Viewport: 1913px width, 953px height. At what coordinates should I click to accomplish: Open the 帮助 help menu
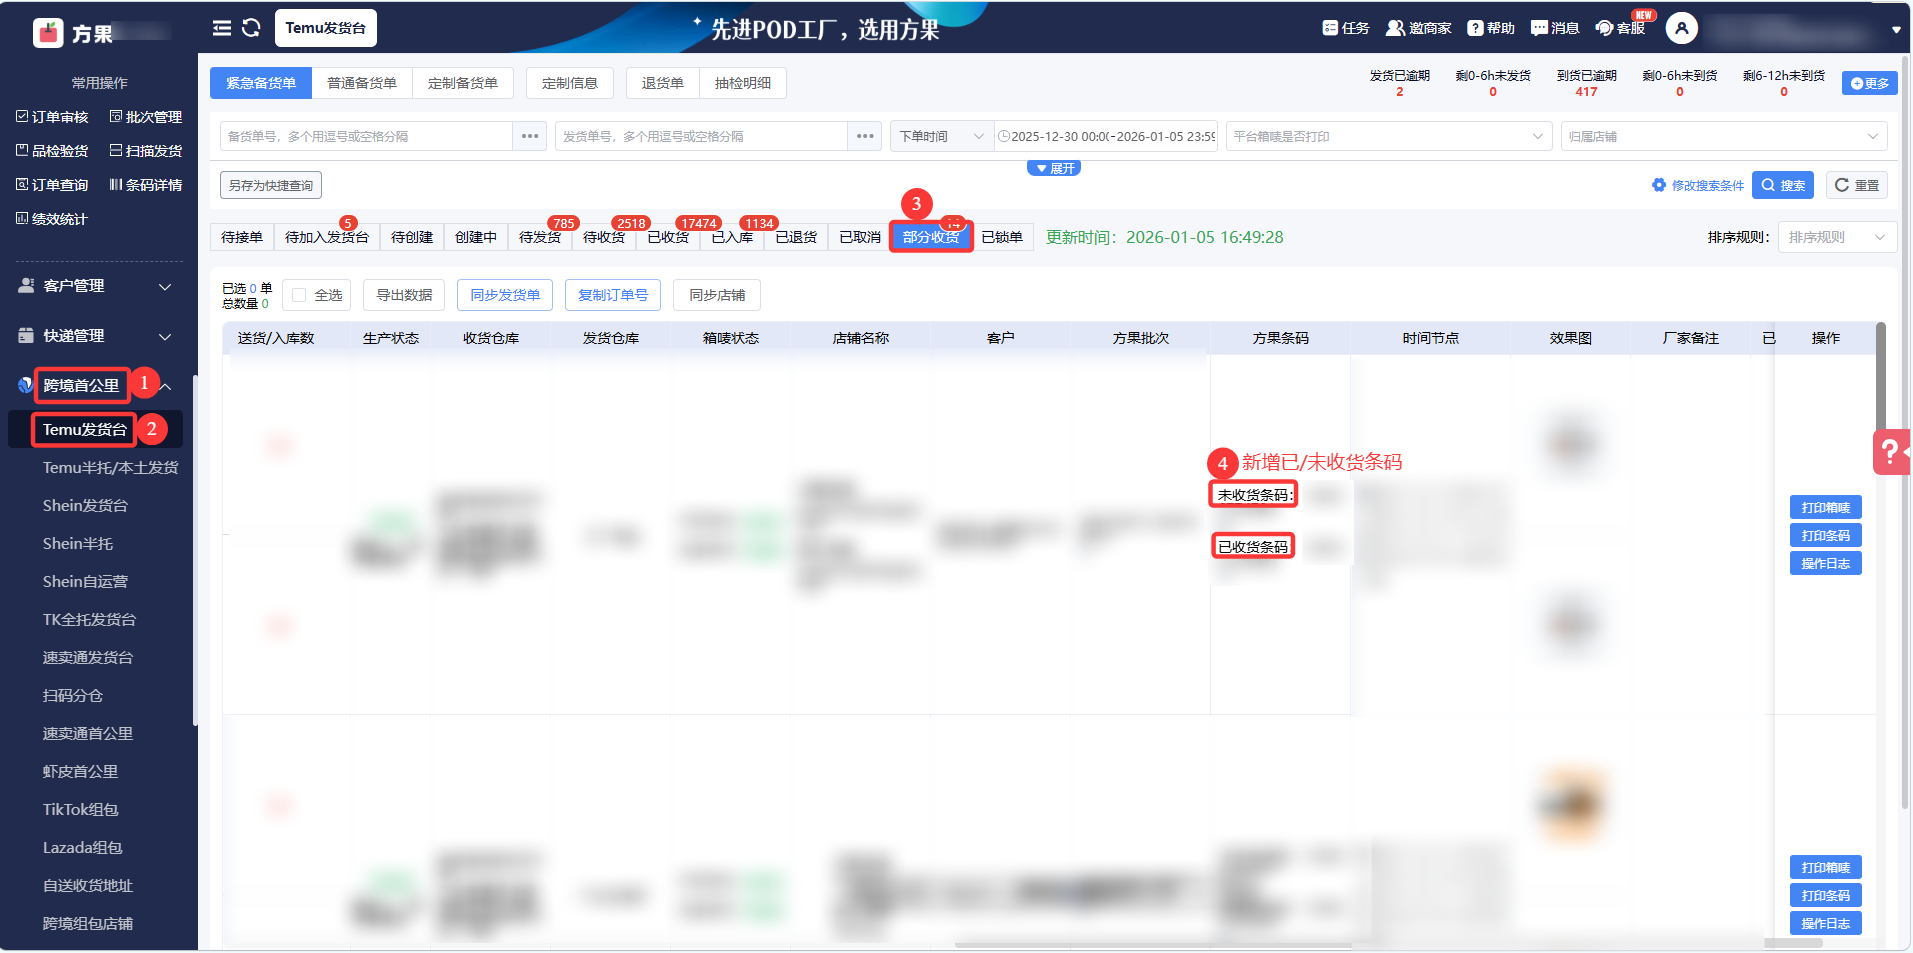1491,28
